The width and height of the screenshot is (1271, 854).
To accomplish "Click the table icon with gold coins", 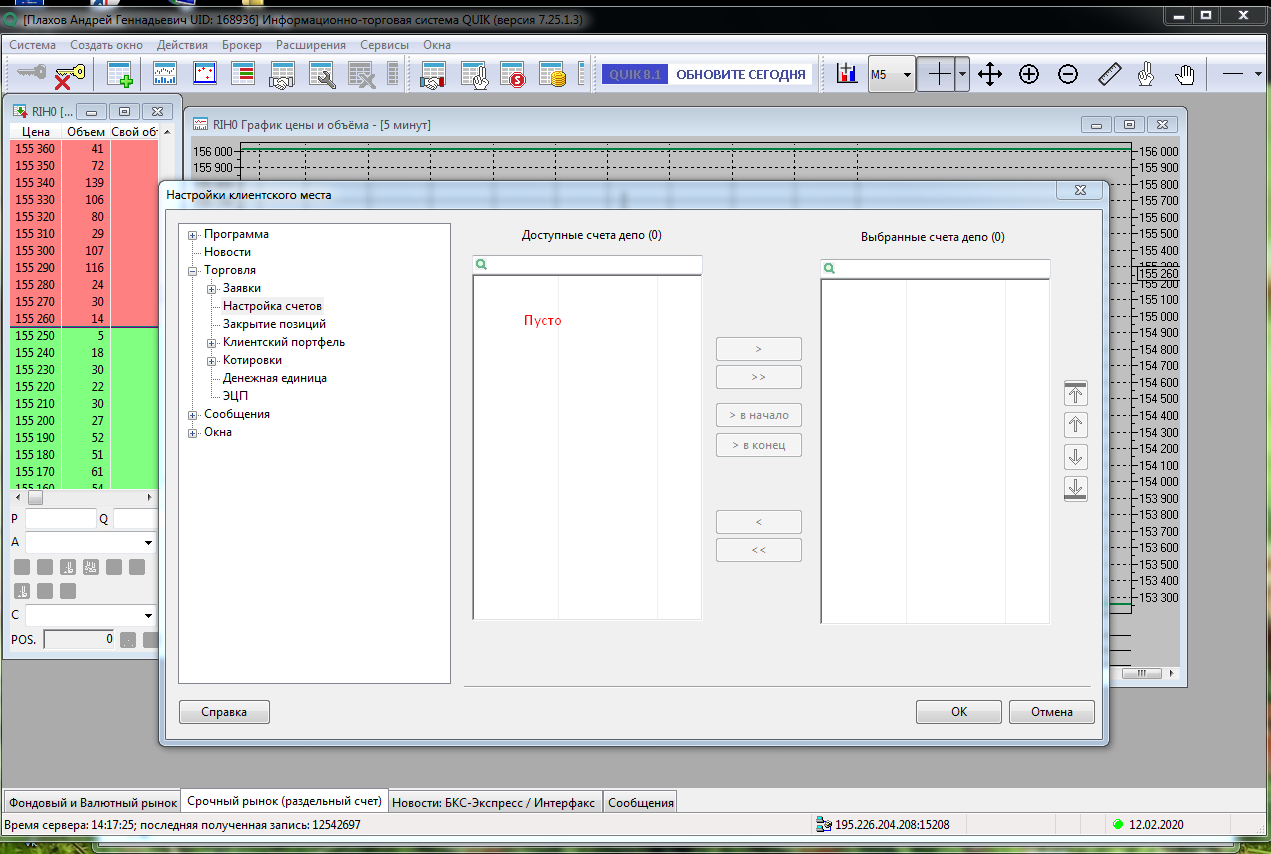I will click(x=552, y=74).
